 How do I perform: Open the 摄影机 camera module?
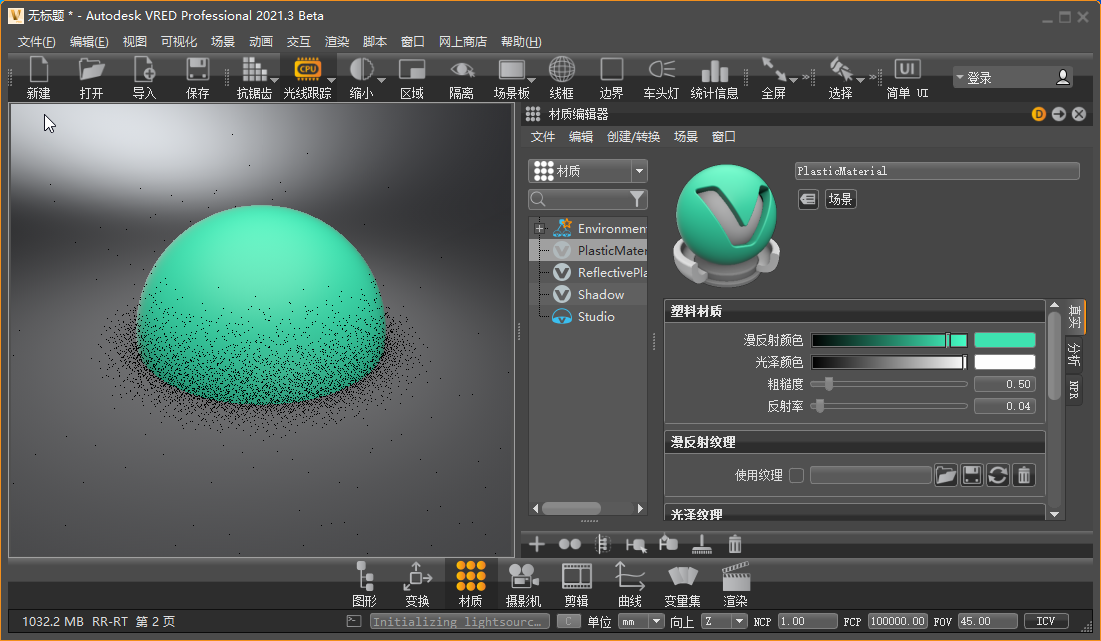pos(523,584)
